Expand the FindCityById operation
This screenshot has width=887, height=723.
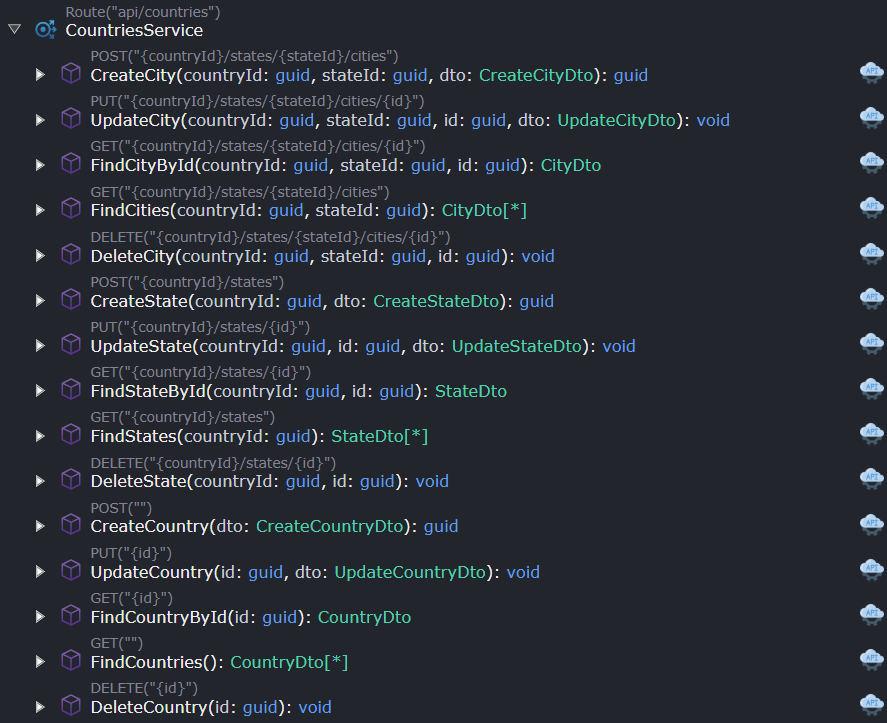click(41, 165)
